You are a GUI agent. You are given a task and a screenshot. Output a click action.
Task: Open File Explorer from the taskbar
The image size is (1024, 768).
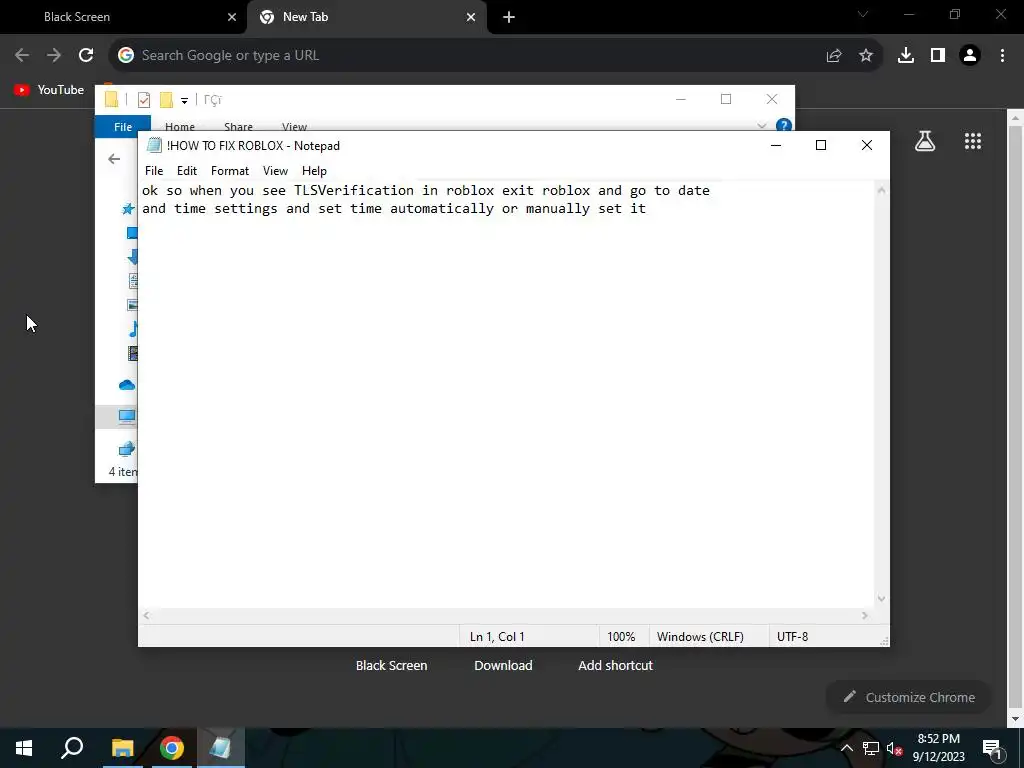click(122, 748)
